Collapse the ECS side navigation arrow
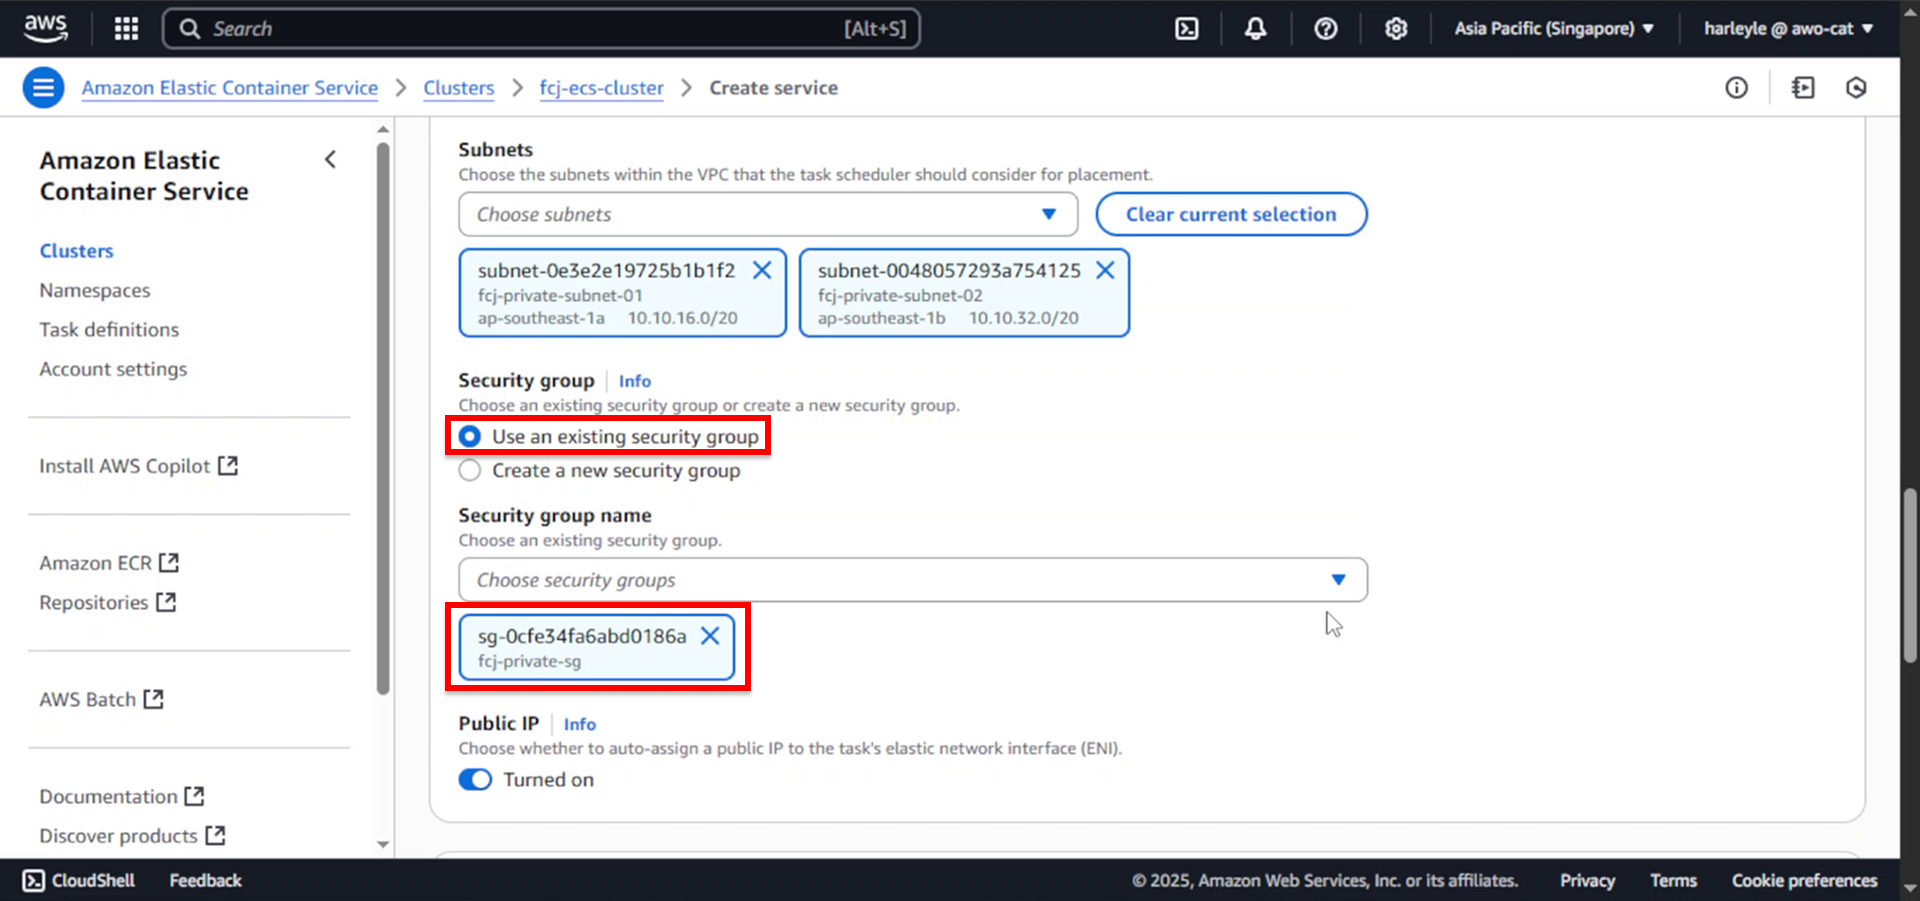The width and height of the screenshot is (1920, 901). tap(330, 159)
